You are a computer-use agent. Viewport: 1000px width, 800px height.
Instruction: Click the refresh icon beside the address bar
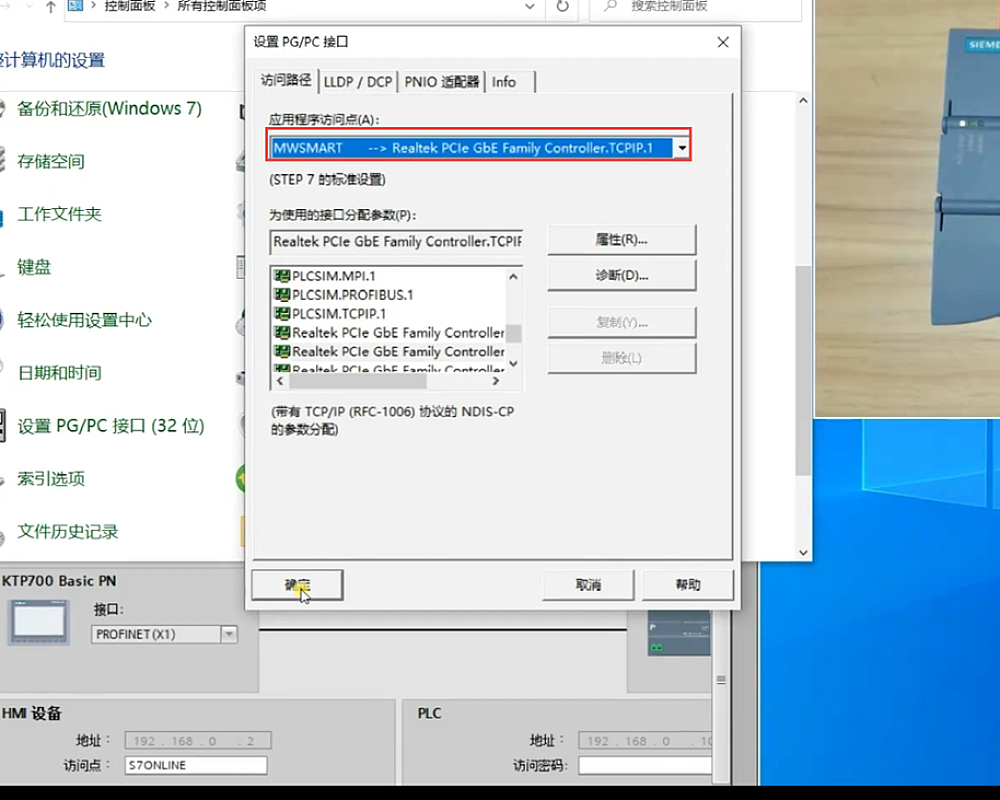tap(563, 7)
